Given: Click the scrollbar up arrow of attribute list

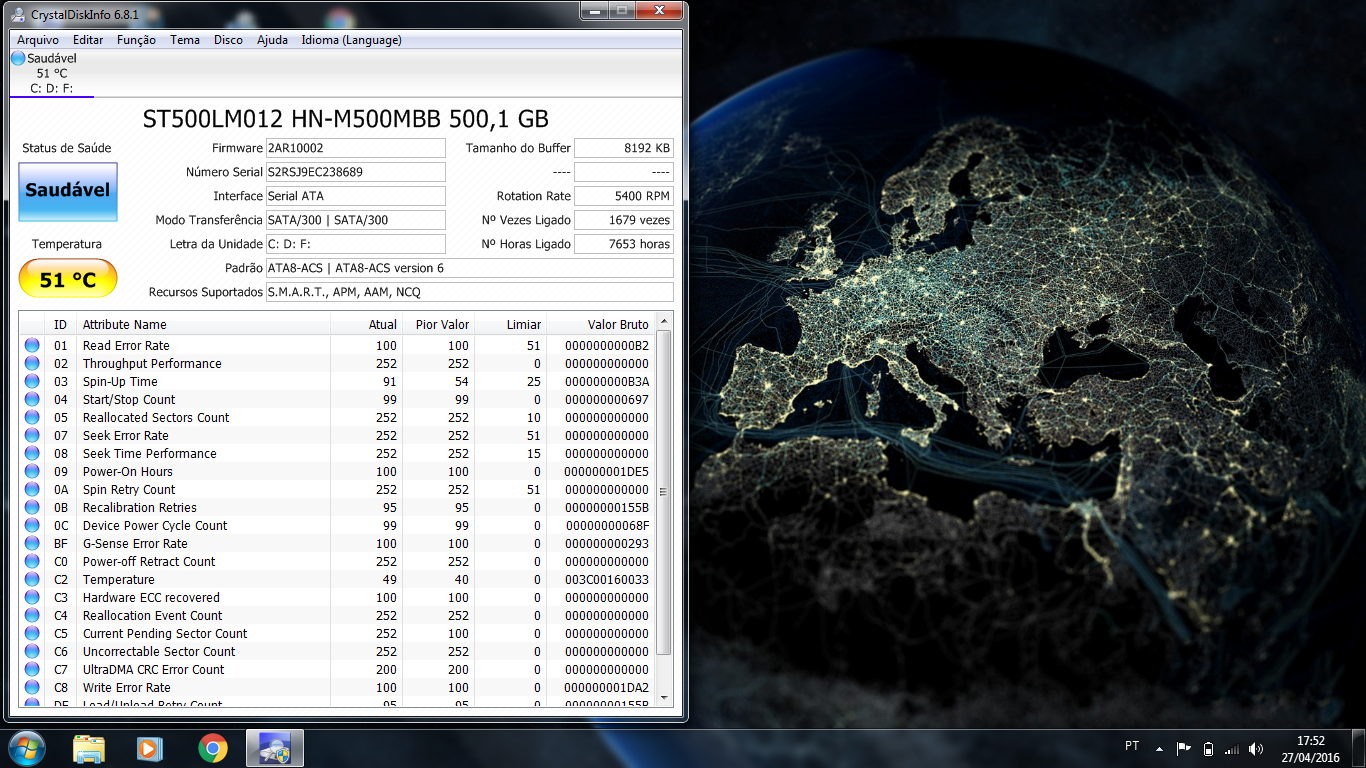Looking at the screenshot, I should [664, 321].
